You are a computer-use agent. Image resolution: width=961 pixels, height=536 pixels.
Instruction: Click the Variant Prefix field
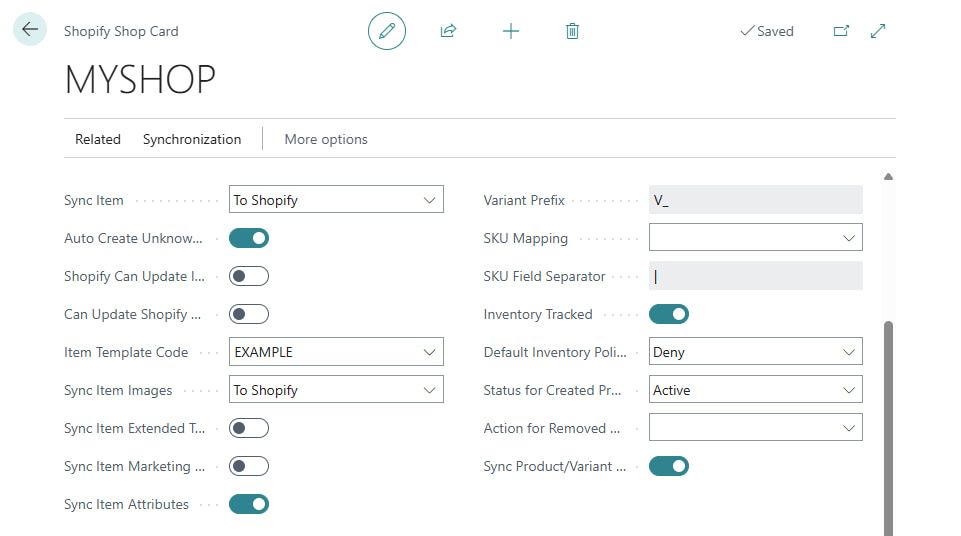pyautogui.click(x=756, y=200)
